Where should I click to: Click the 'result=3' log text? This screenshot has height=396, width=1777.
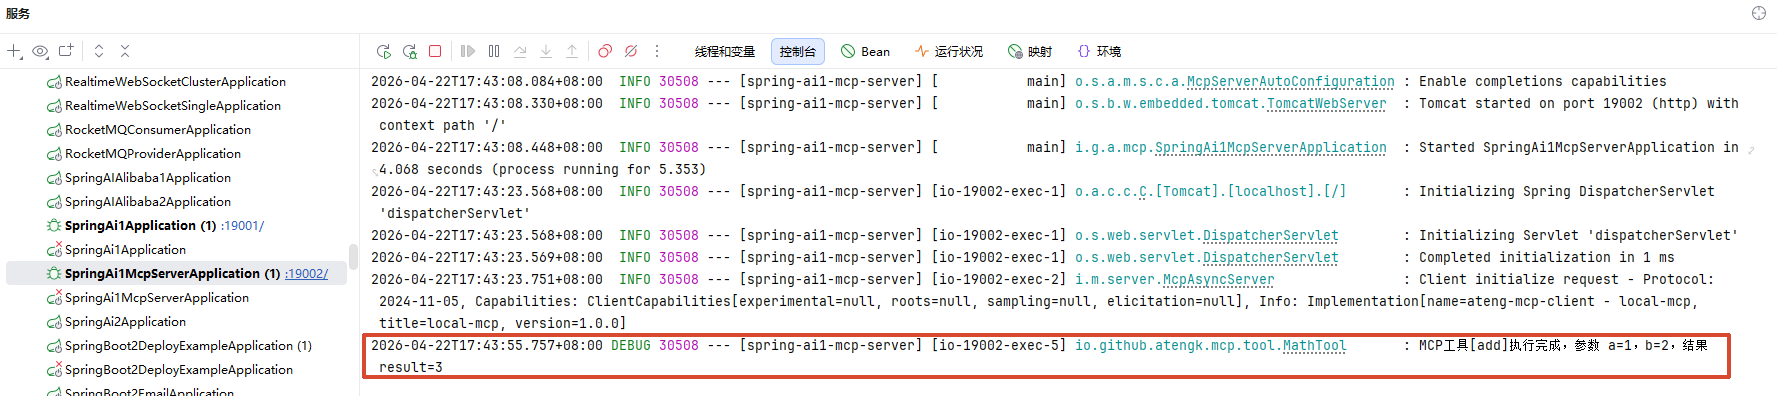[411, 368]
